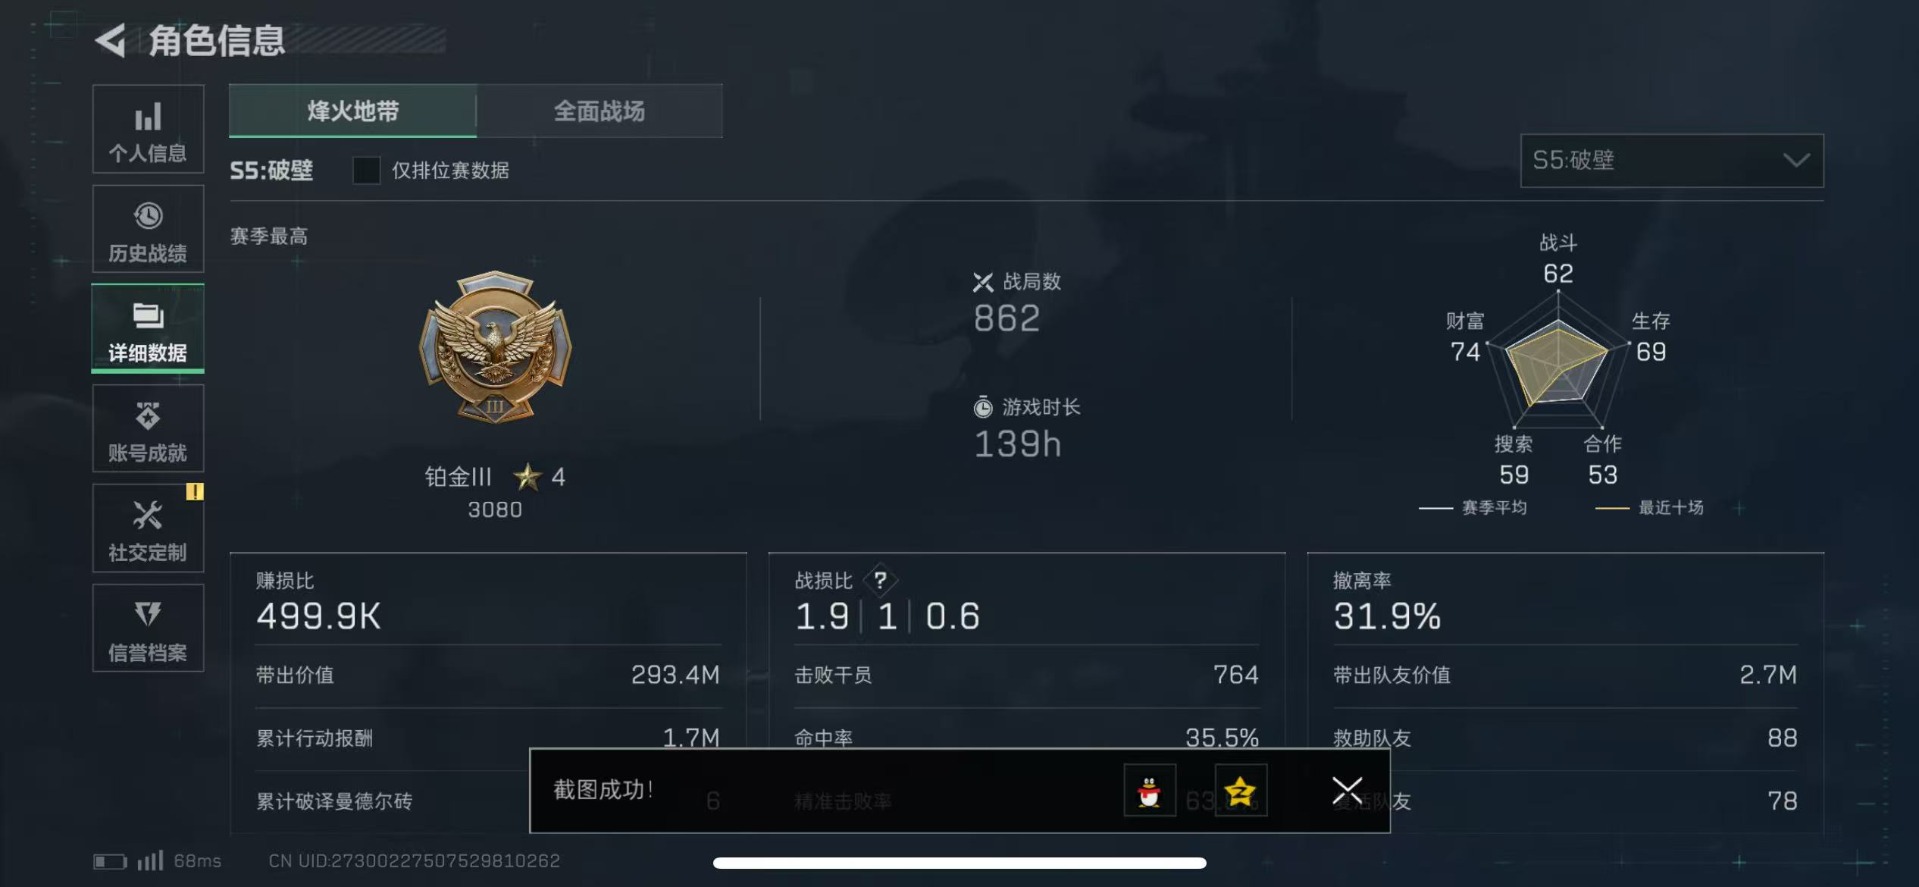The image size is (1919, 887).
Task: Go back using the arrow icon
Action: click(x=111, y=41)
